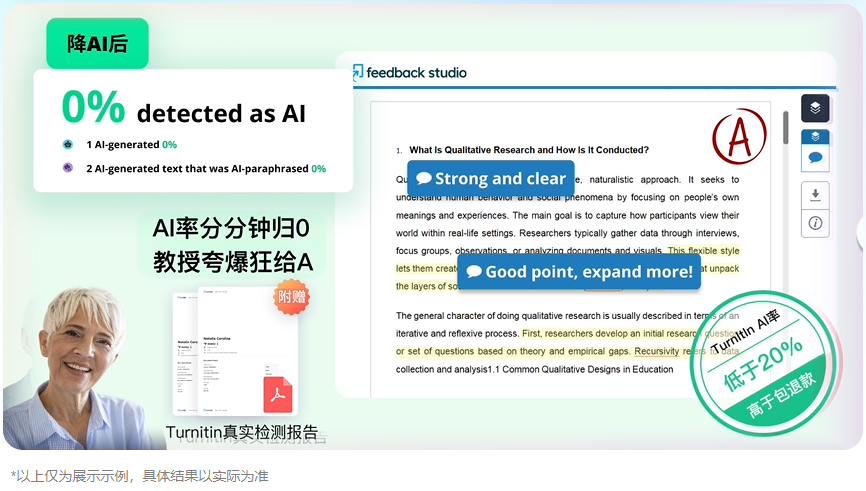The image size is (866, 491).
Task: Open the 'Strong and clear' comment bubble
Action: 490,178
